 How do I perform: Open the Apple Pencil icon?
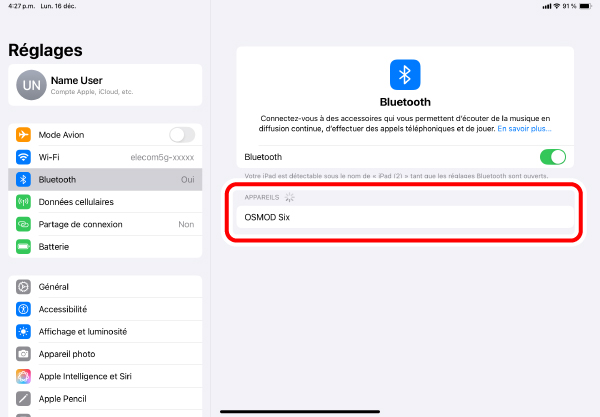click(23, 399)
